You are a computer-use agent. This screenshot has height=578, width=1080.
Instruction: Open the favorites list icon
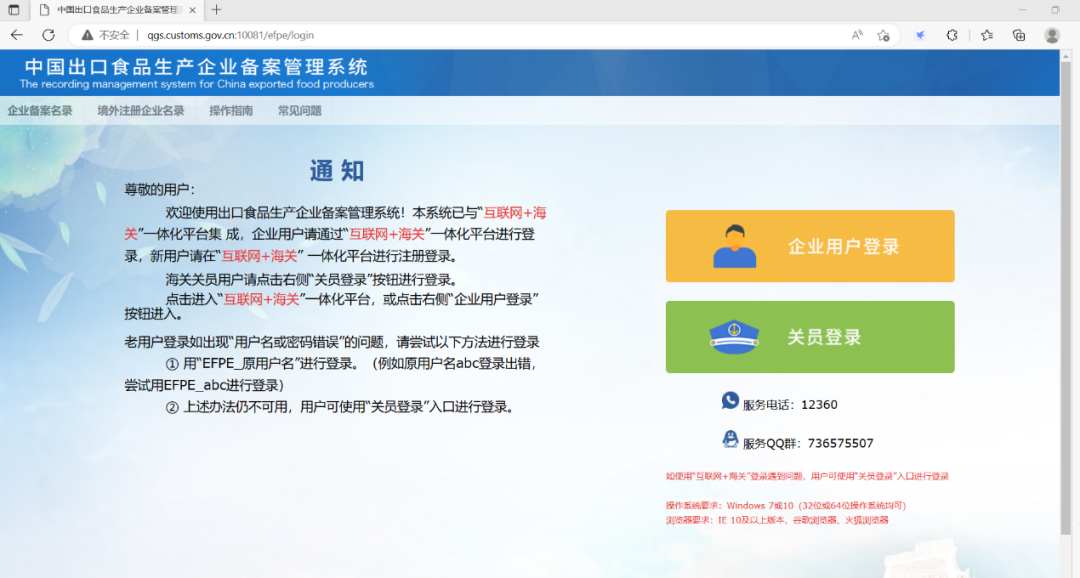point(985,33)
